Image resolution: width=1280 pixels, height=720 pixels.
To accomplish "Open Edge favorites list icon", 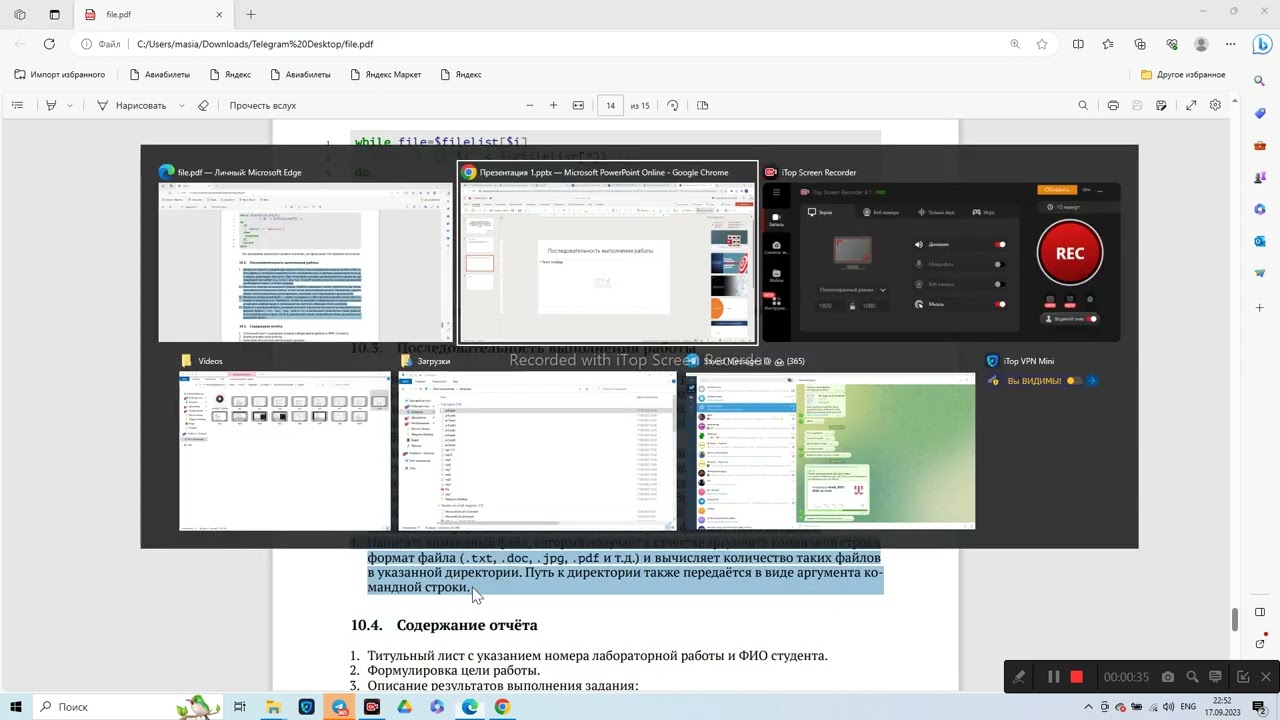I will click(1108, 44).
